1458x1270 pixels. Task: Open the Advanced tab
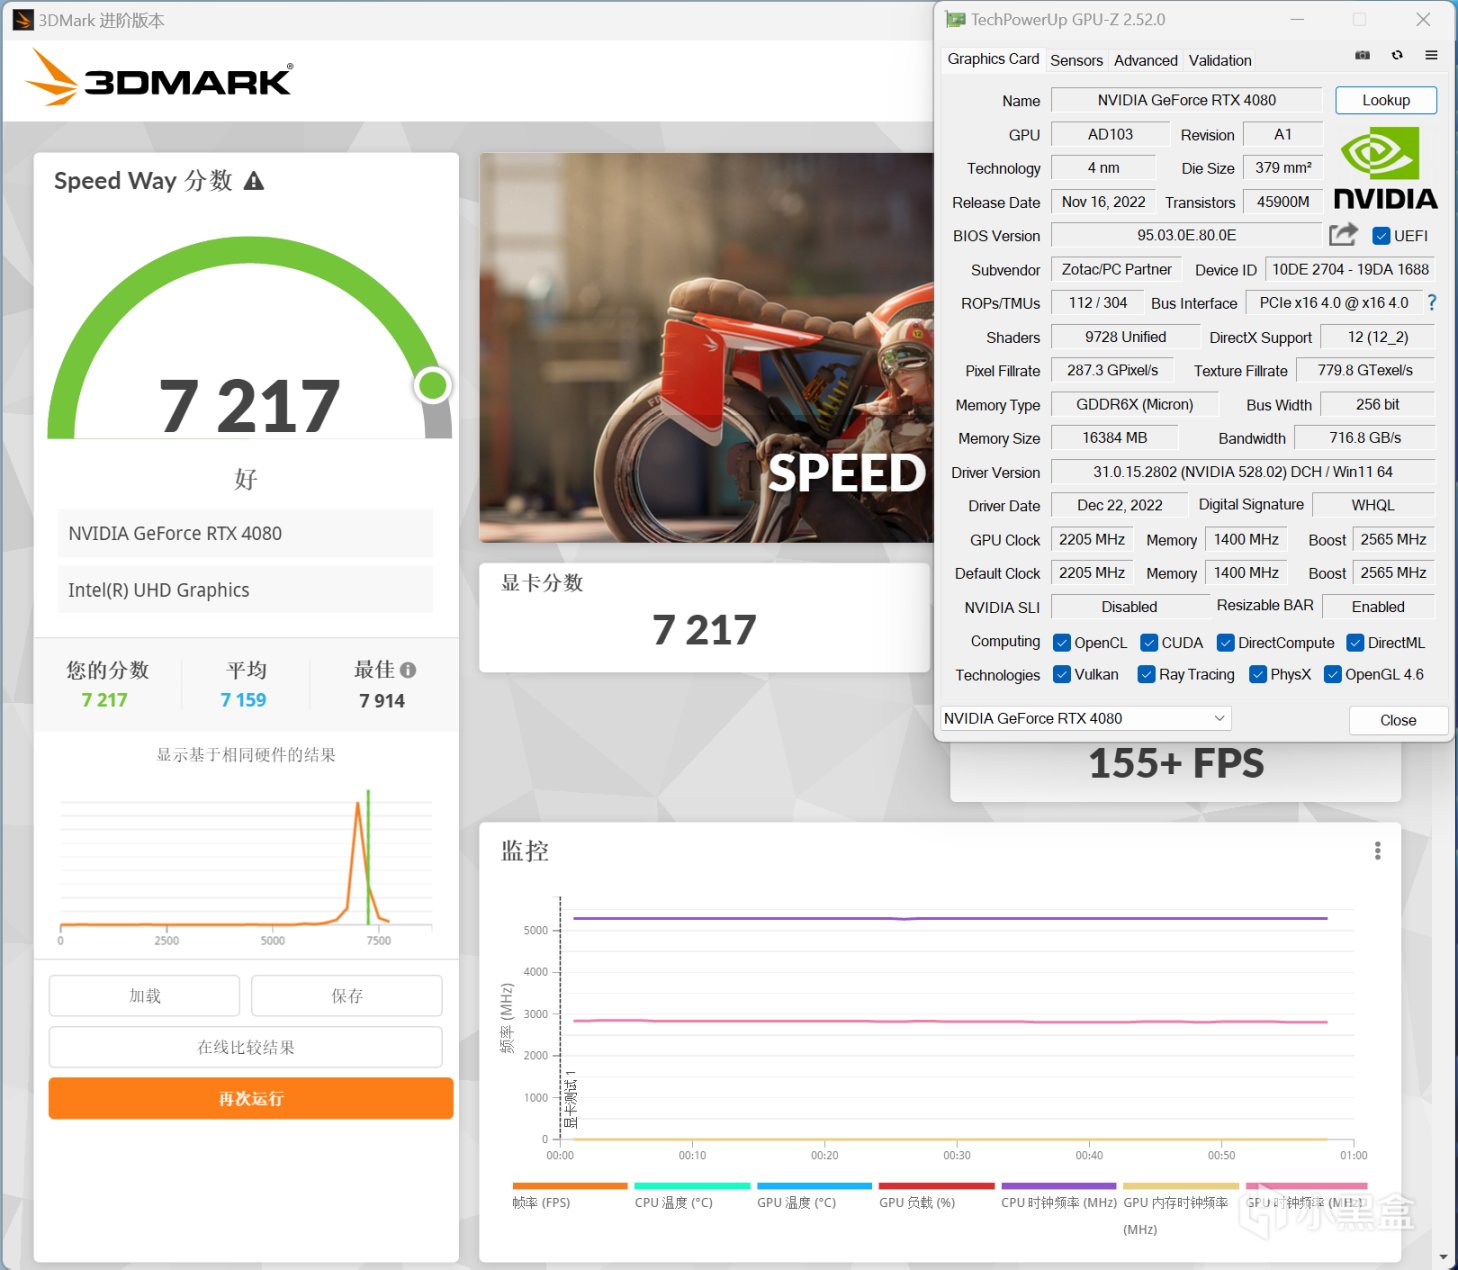point(1145,60)
